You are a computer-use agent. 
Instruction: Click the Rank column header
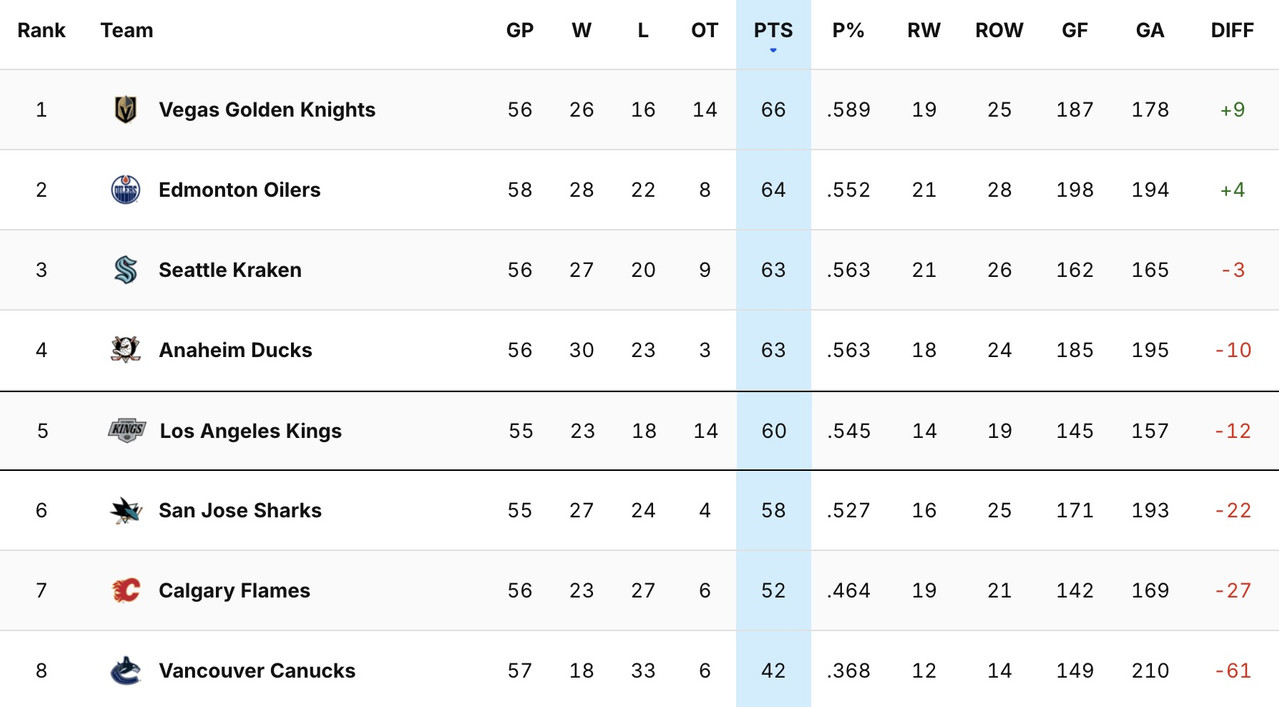[41, 30]
